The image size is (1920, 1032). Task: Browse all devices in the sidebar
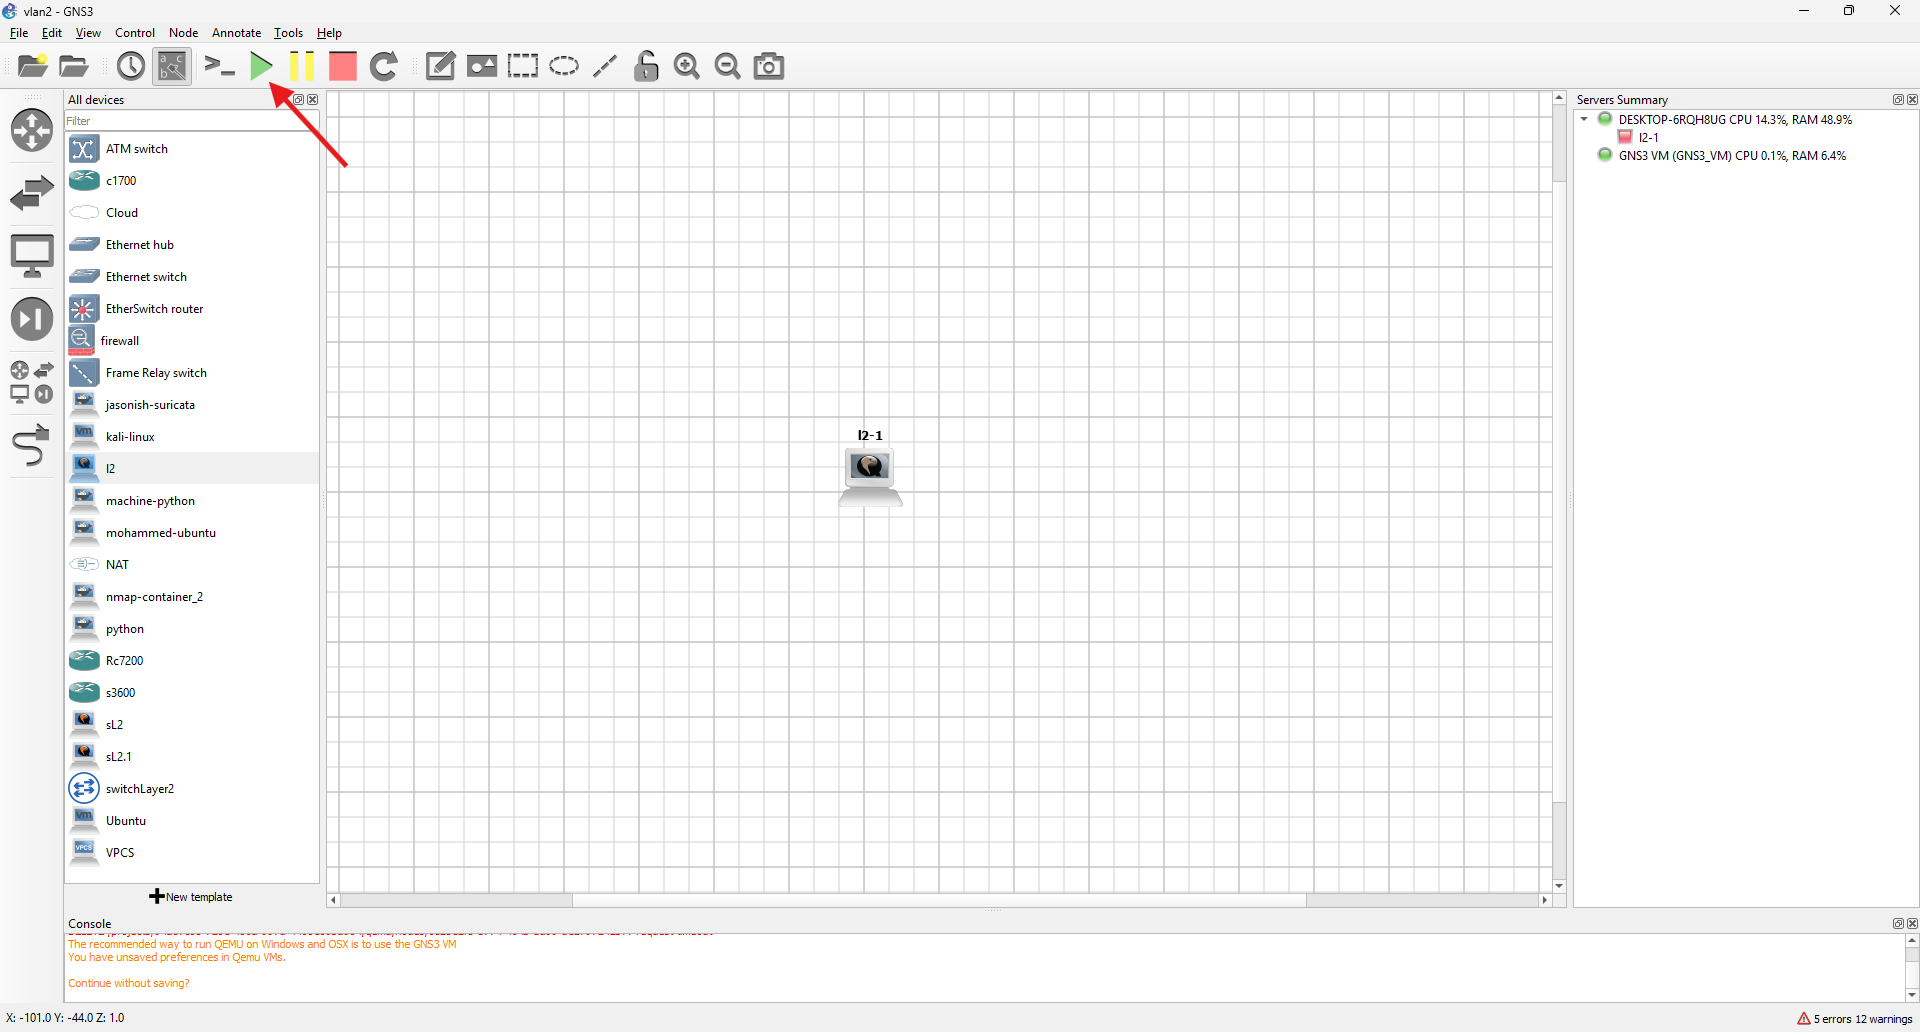pyautogui.click(x=32, y=382)
